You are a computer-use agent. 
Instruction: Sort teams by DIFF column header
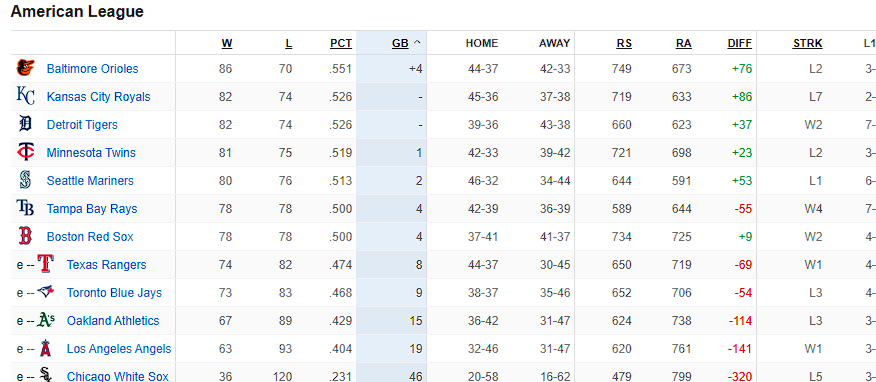click(x=740, y=43)
